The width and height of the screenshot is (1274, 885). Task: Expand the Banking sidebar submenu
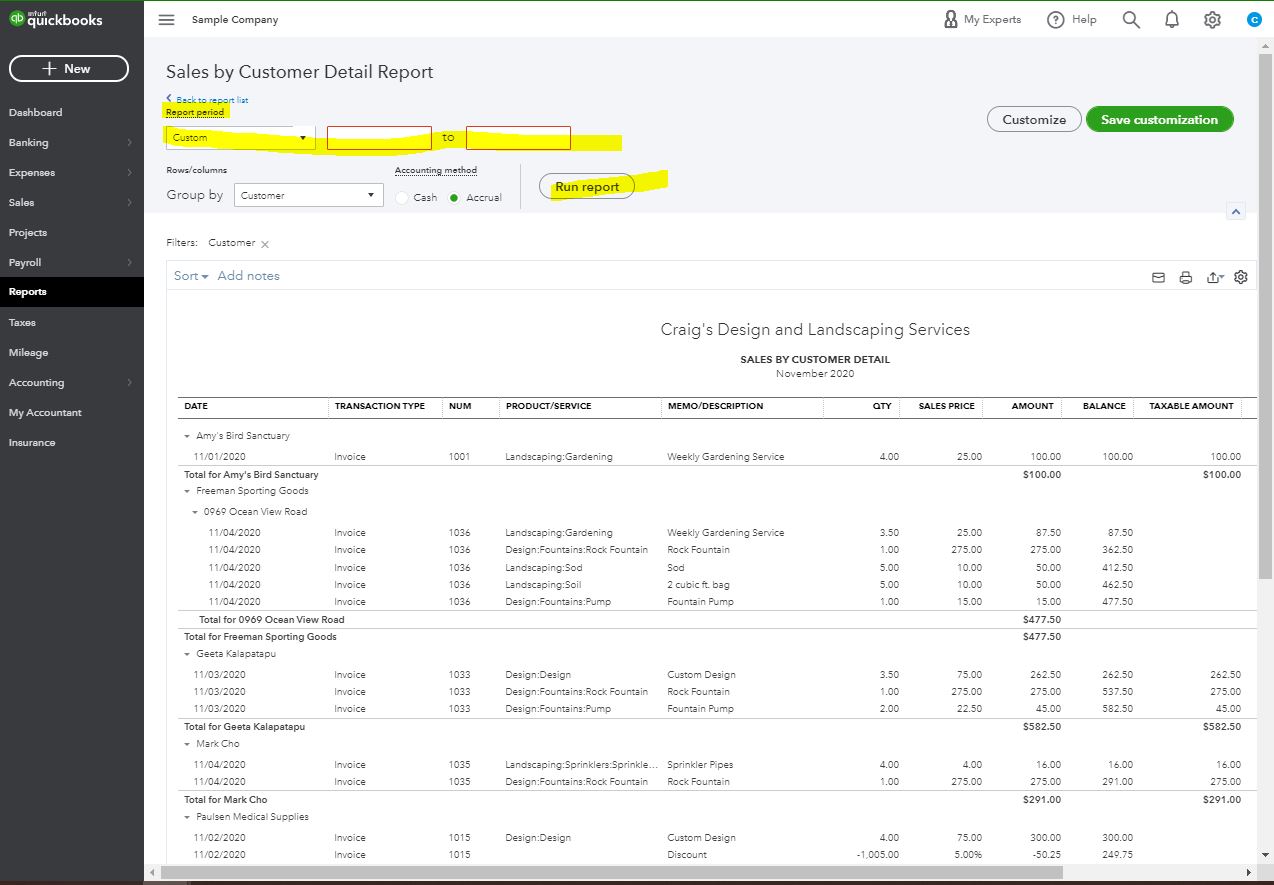tap(130, 143)
